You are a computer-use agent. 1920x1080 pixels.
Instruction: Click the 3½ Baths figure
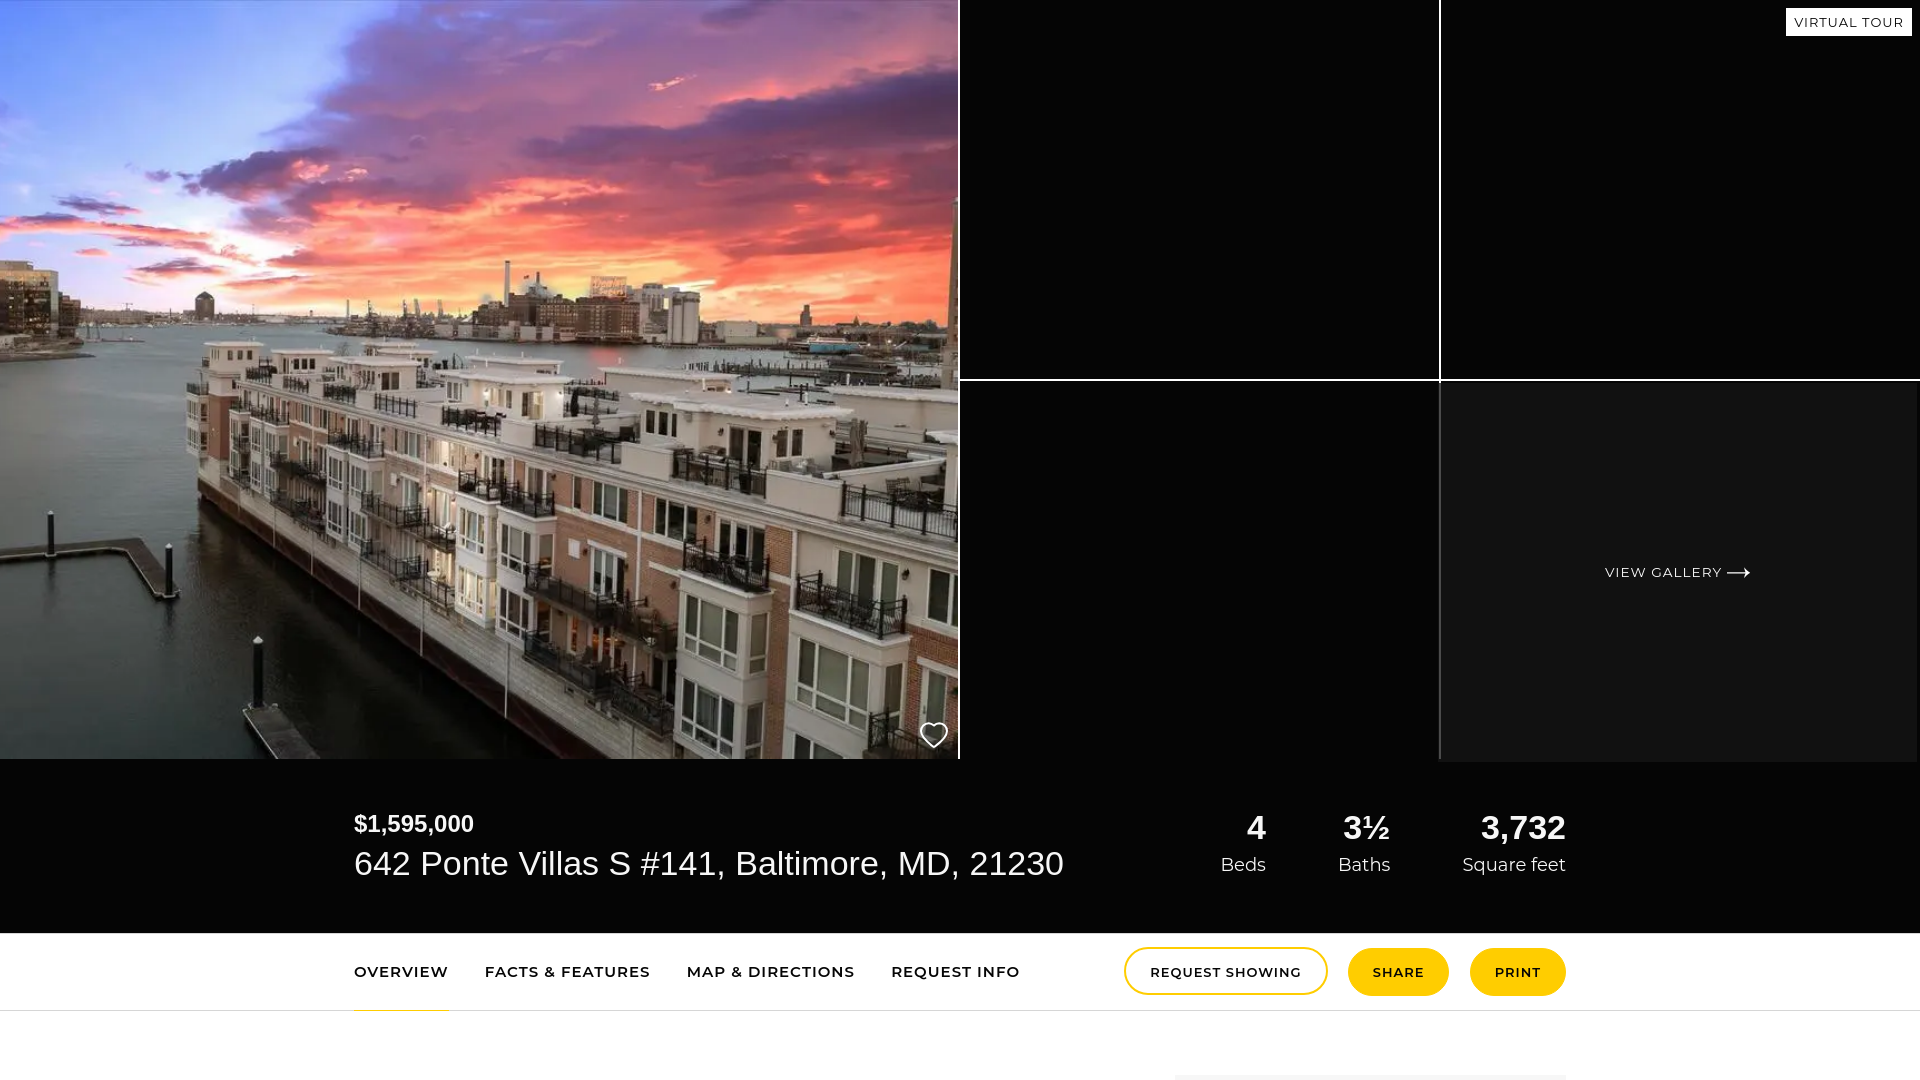click(x=1366, y=828)
